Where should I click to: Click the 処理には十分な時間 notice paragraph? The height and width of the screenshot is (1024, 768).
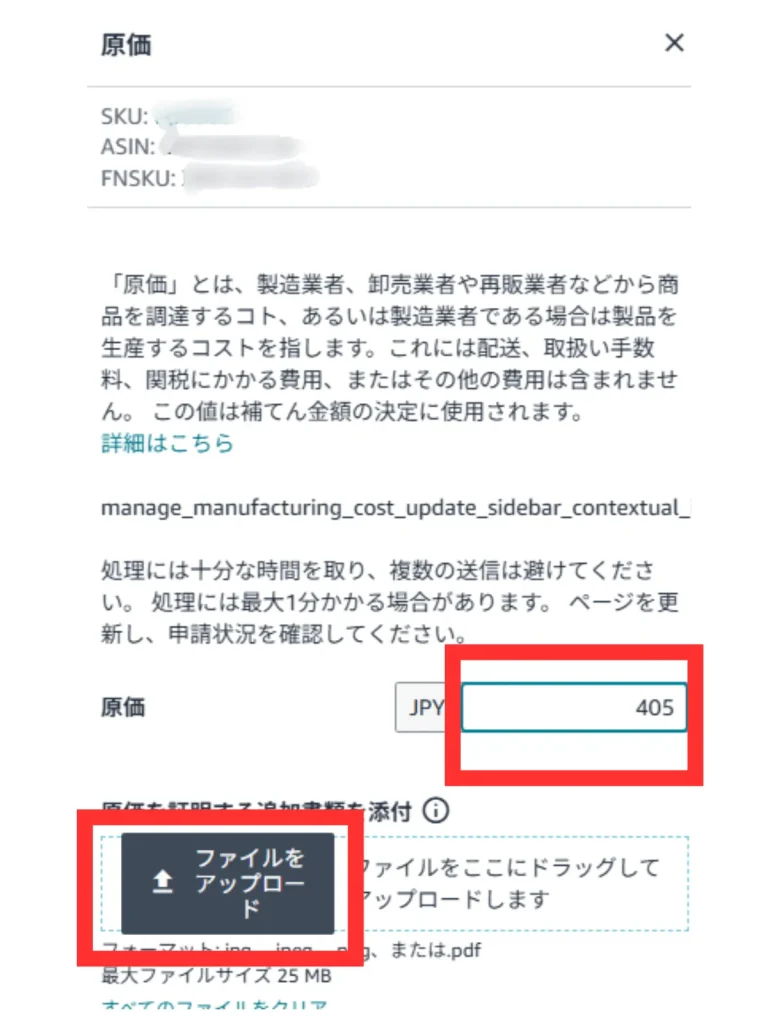(x=389, y=601)
